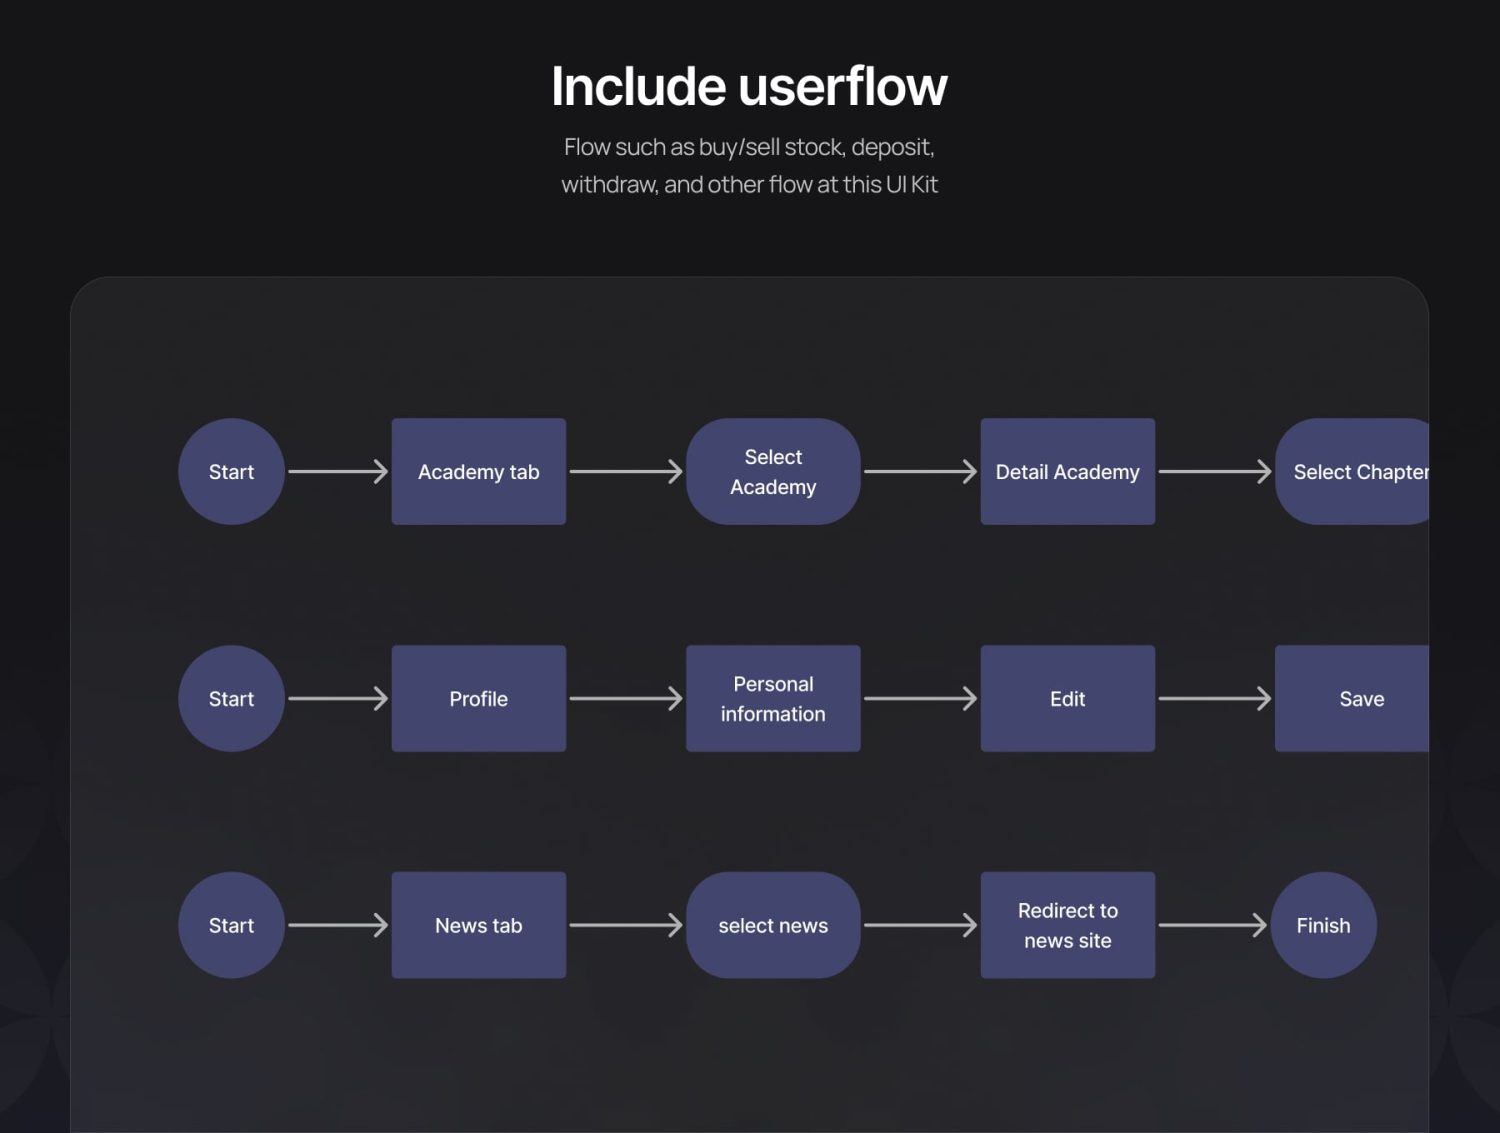Screen dimensions: 1500x1133
Task: Select the News tab flow box
Action: pos(479,925)
